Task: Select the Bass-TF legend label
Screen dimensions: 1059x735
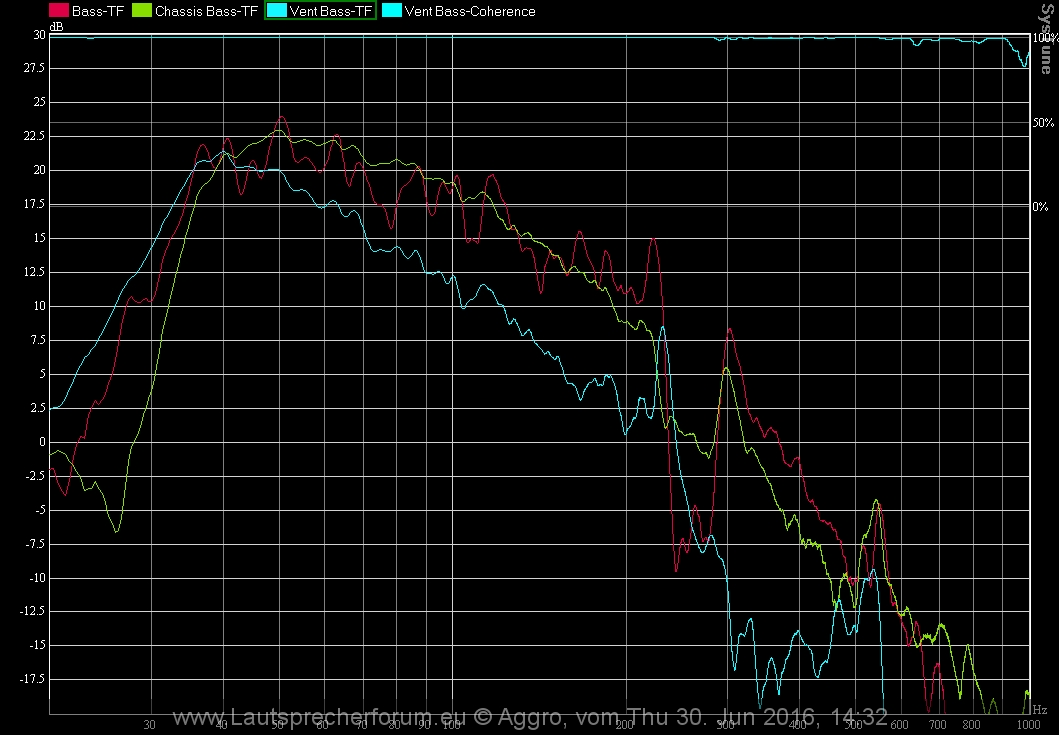Action: coord(98,11)
